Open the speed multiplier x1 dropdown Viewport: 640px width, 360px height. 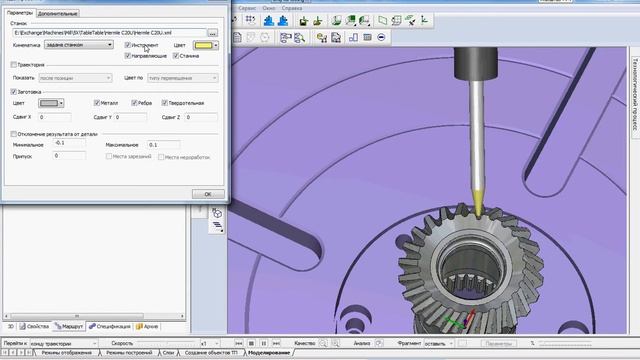click(210, 344)
